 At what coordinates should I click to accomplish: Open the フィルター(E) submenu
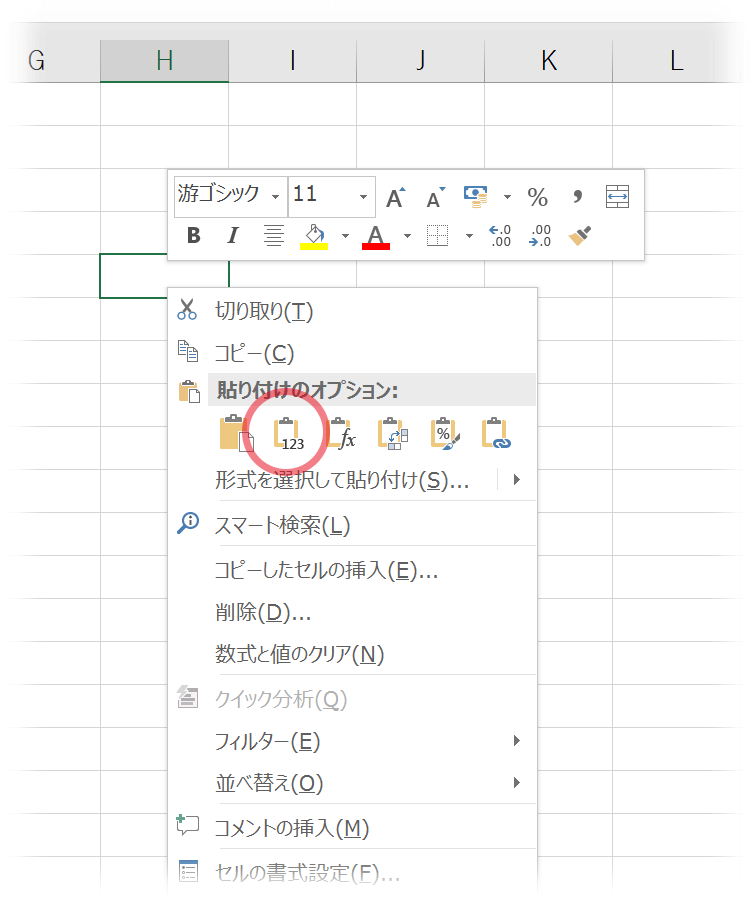353,741
